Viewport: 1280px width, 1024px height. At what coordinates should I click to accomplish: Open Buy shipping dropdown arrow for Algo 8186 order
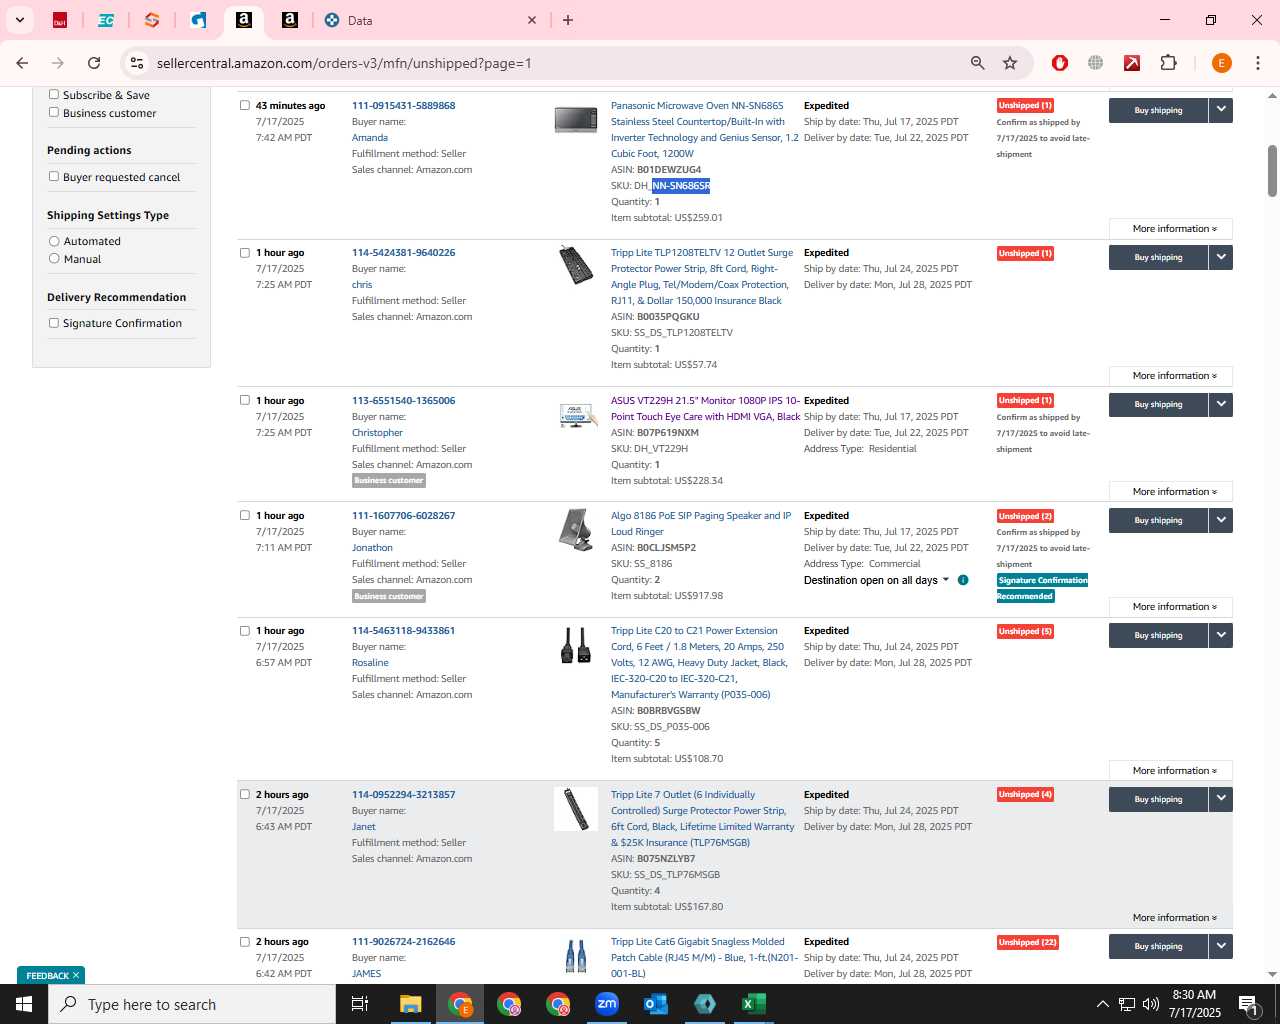pyautogui.click(x=1221, y=520)
